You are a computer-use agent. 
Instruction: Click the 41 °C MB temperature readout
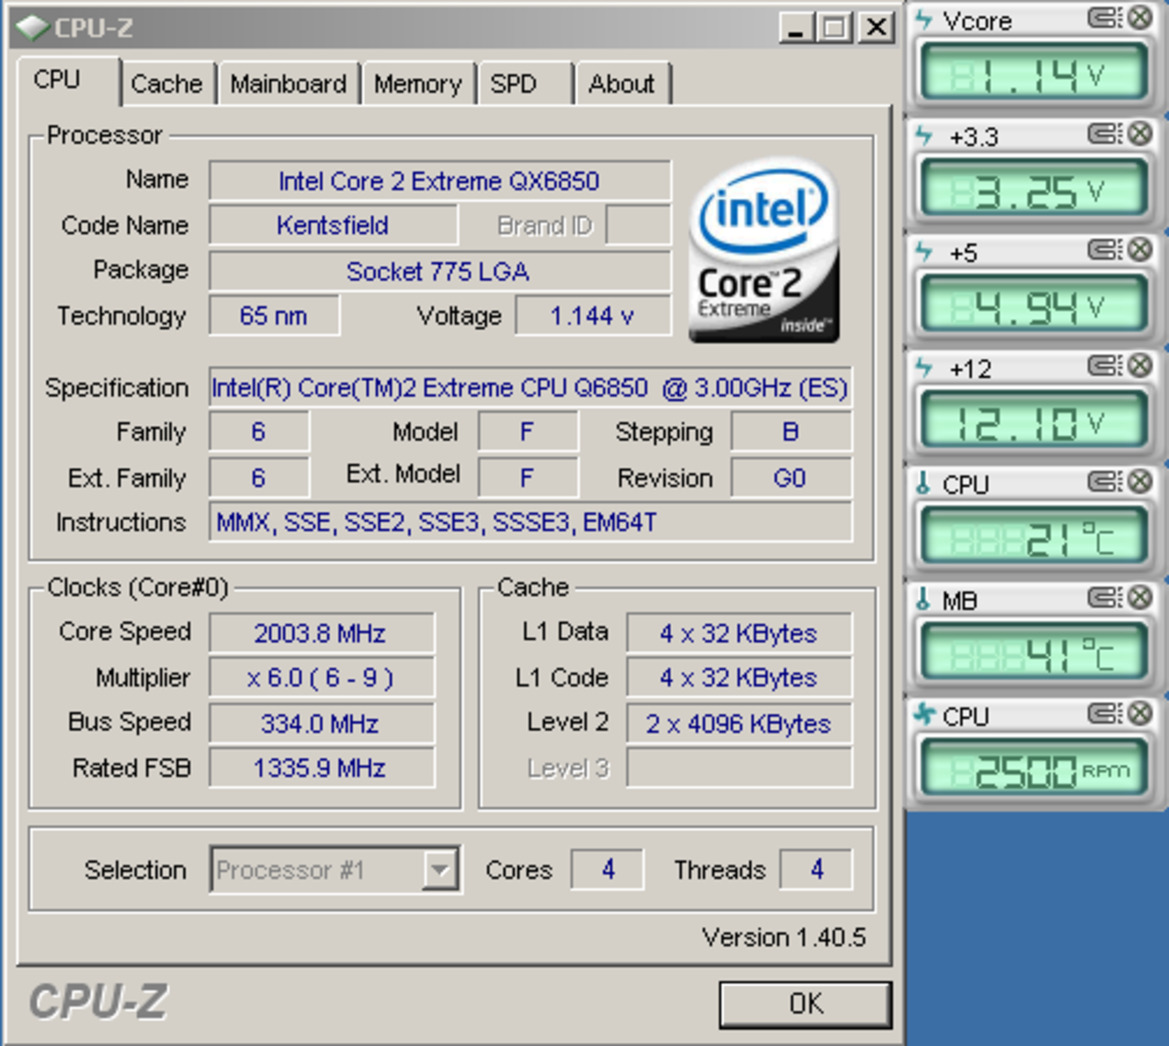point(1034,652)
